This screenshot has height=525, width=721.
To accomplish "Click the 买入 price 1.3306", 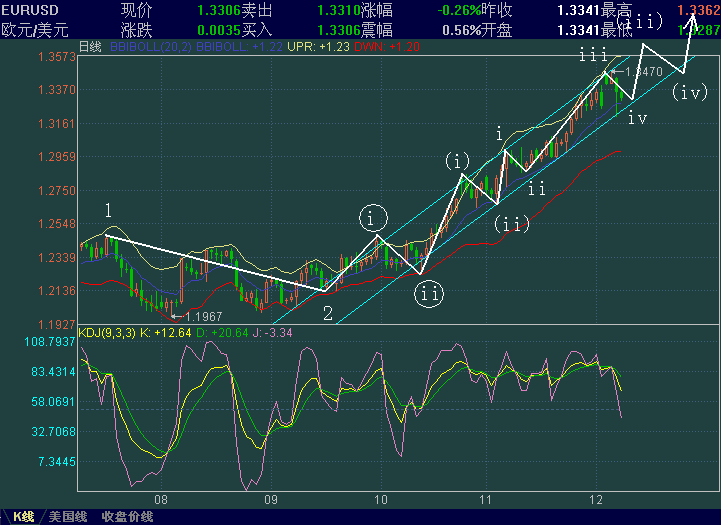I will (x=339, y=30).
